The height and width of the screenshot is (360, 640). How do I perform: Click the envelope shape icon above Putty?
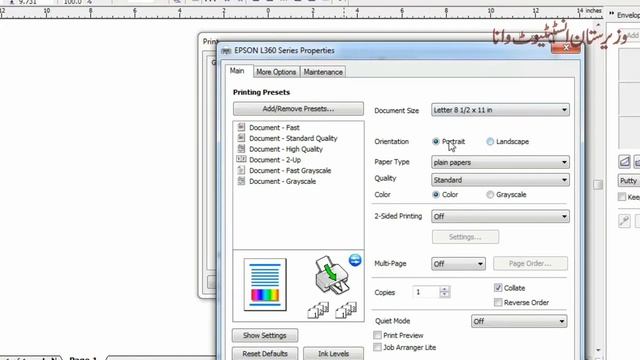click(624, 162)
